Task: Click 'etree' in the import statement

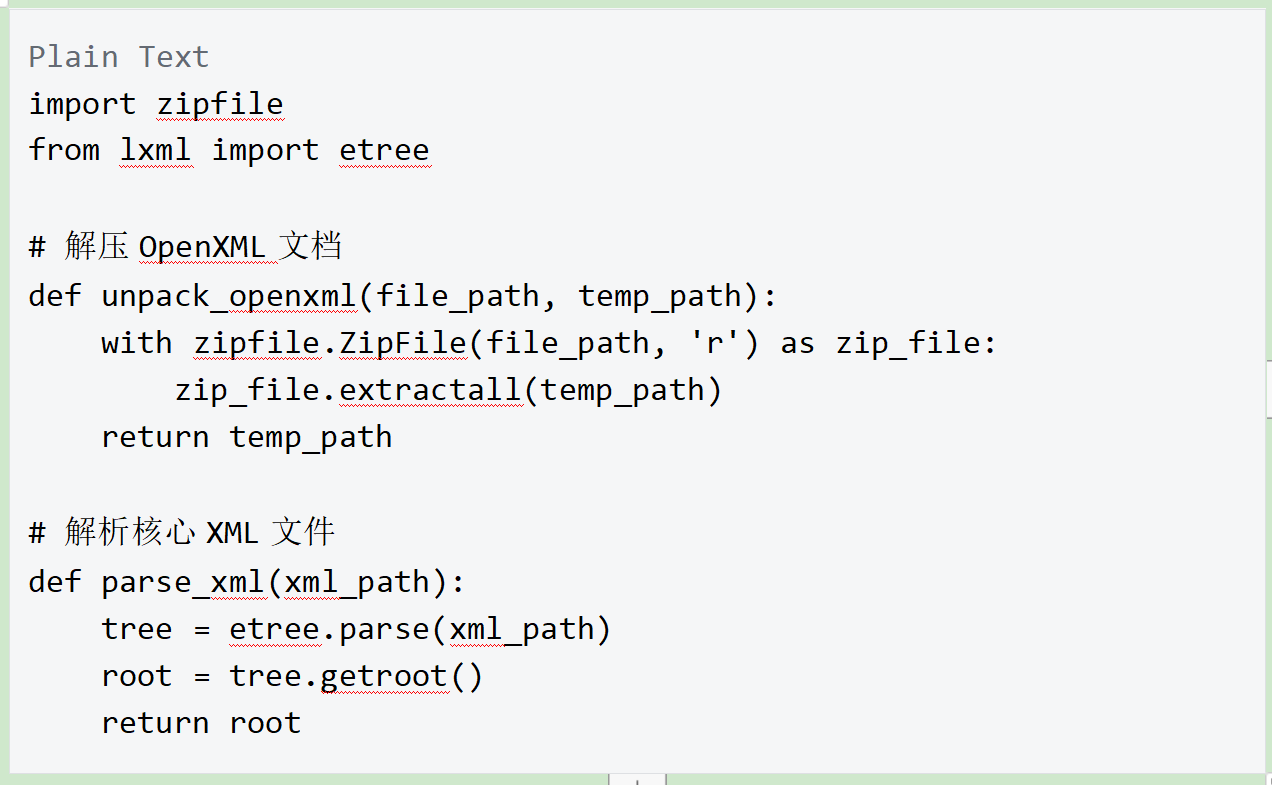Action: click(384, 150)
